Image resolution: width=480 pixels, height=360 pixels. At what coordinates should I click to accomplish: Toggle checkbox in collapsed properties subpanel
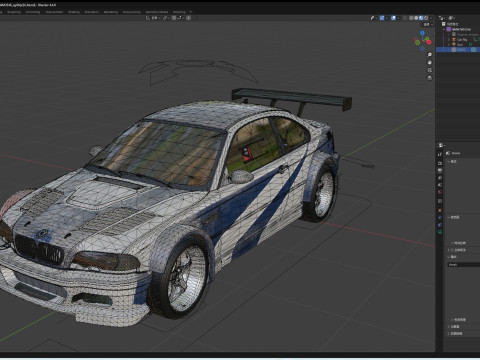tap(453, 250)
